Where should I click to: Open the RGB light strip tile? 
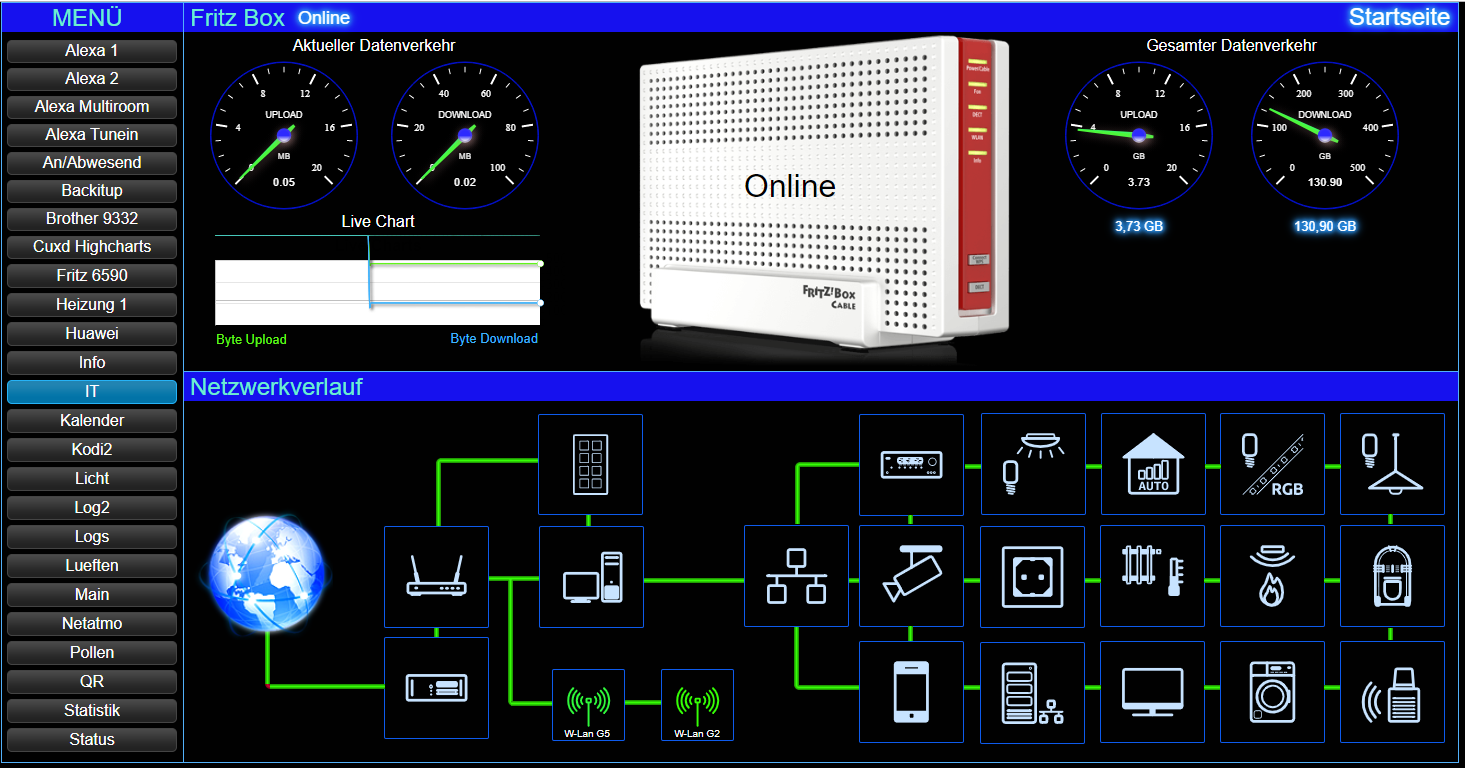(1272, 464)
